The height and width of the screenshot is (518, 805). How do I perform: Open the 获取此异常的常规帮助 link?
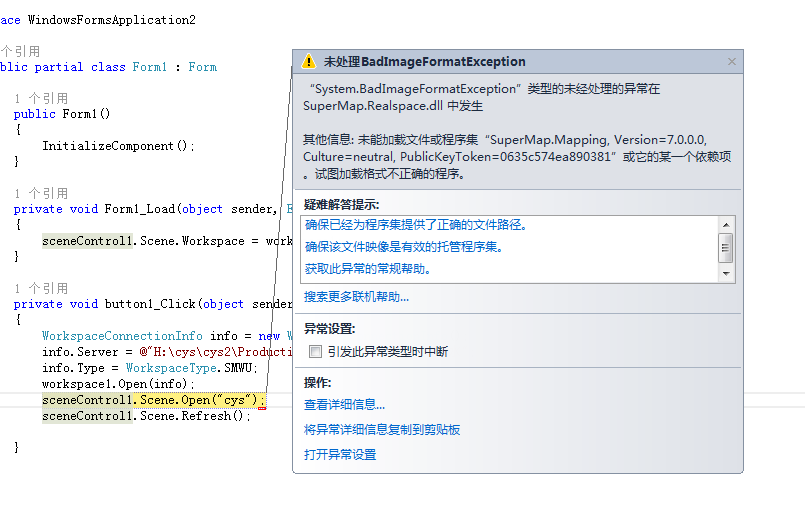coord(368,269)
